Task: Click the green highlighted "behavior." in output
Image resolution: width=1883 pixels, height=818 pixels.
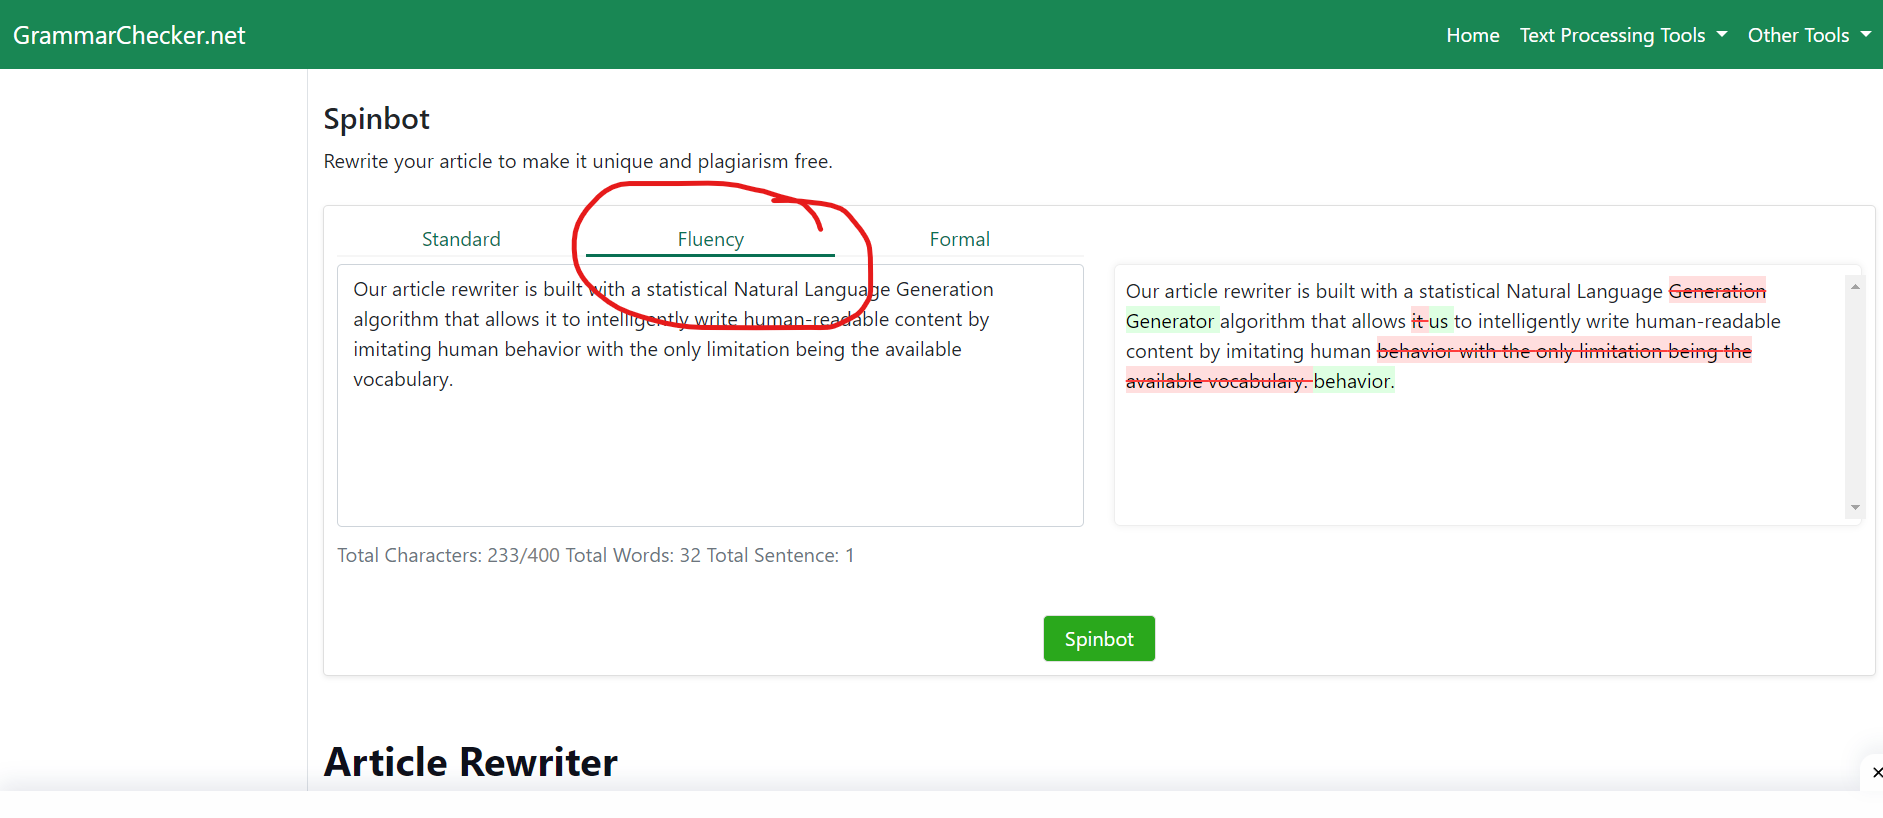Action: [1353, 381]
